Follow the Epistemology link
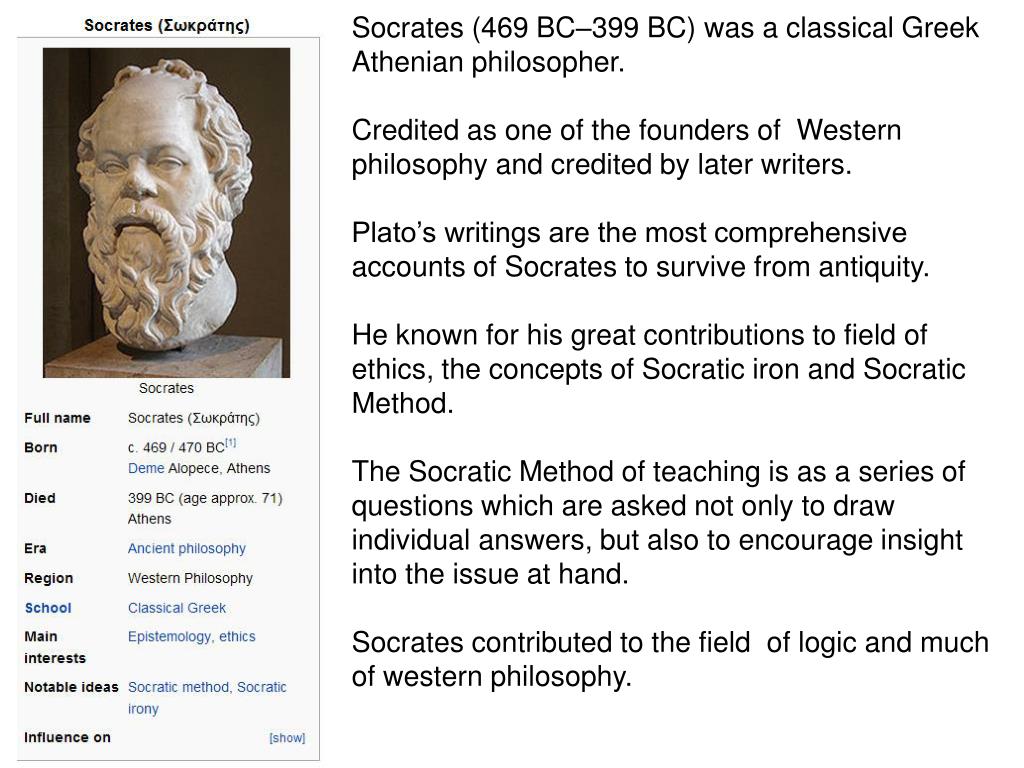This screenshot has height=768, width=1024. pyautogui.click(x=170, y=637)
